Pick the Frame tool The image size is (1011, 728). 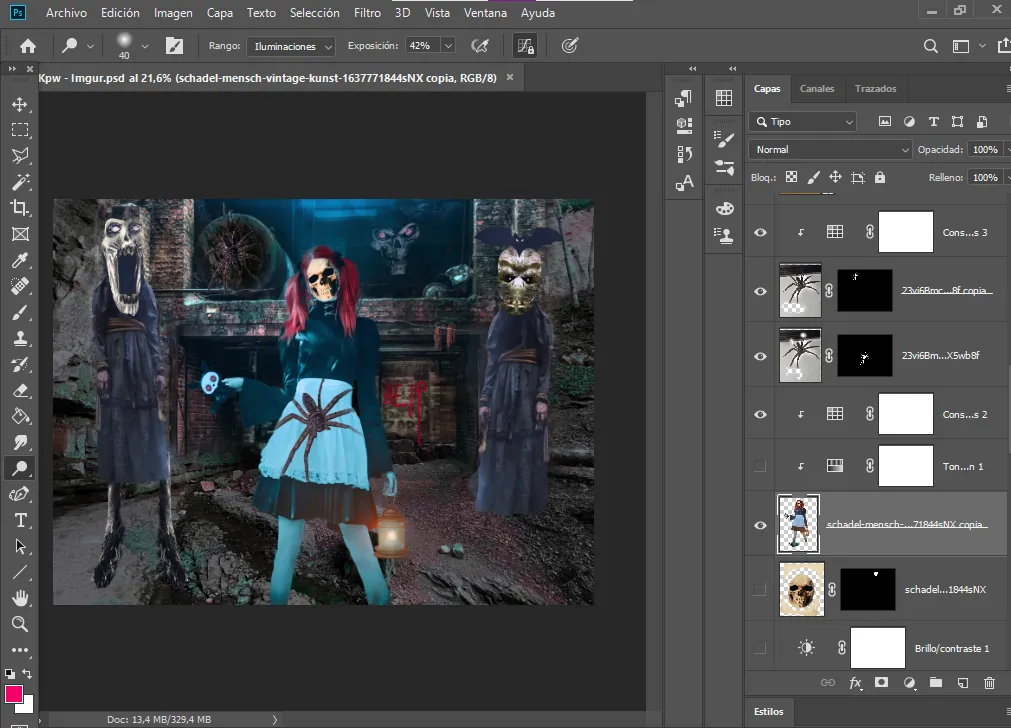[20, 234]
